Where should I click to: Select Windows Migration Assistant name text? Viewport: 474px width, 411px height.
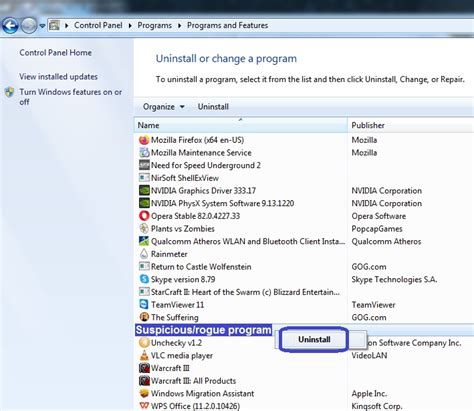[202, 393]
